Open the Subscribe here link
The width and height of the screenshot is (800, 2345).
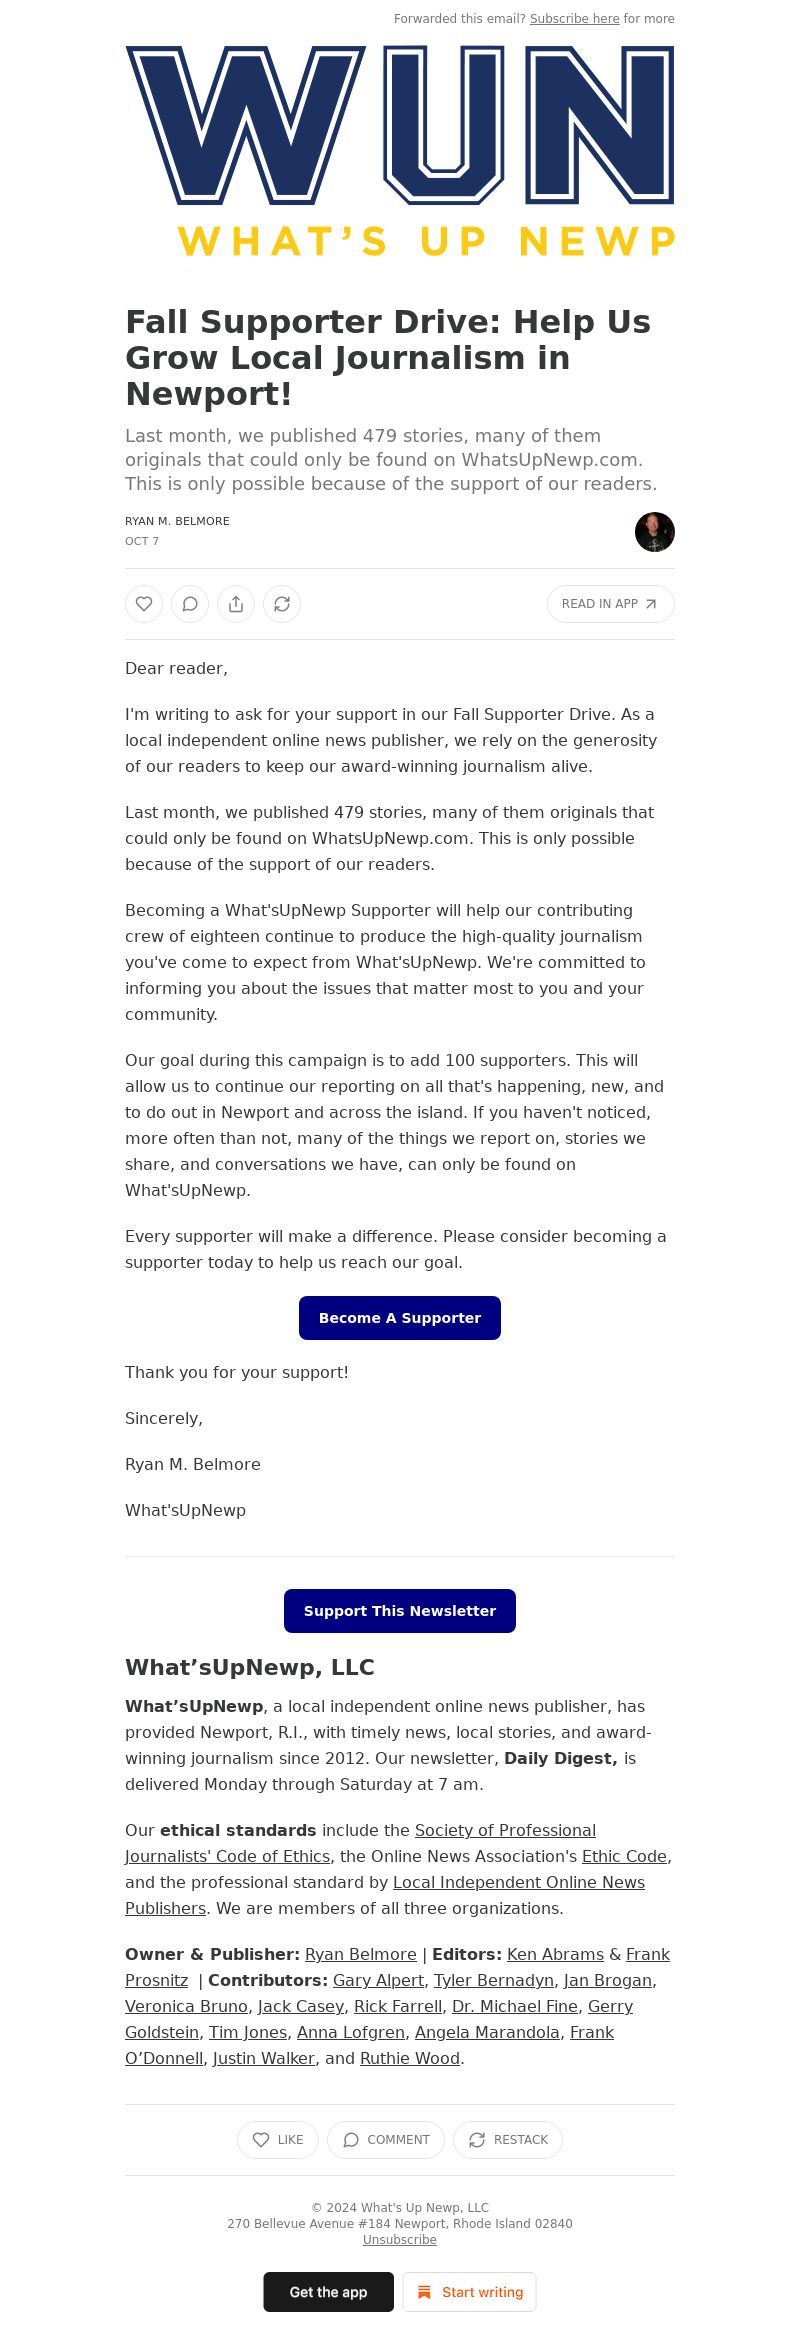point(575,19)
